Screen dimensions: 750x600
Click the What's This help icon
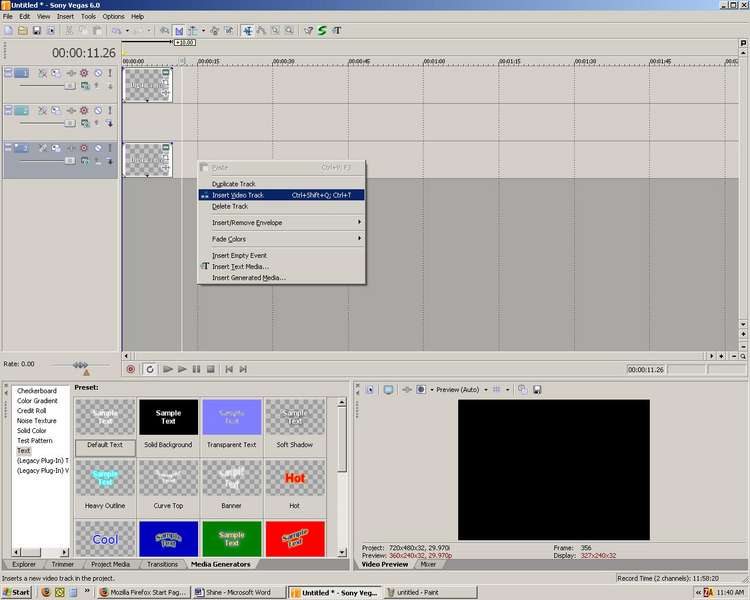pos(309,31)
